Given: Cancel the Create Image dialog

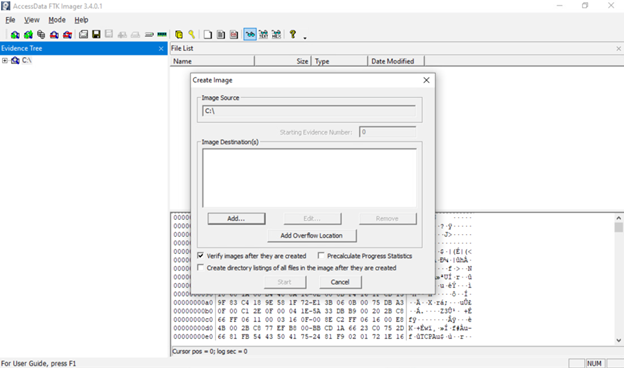Looking at the screenshot, I should pos(340,282).
